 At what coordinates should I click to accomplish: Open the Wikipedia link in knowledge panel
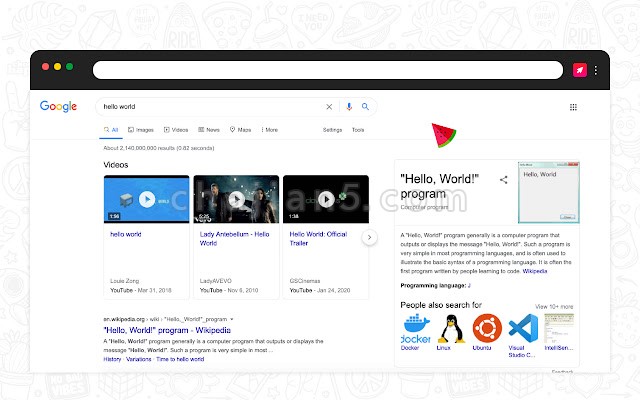pos(535,271)
